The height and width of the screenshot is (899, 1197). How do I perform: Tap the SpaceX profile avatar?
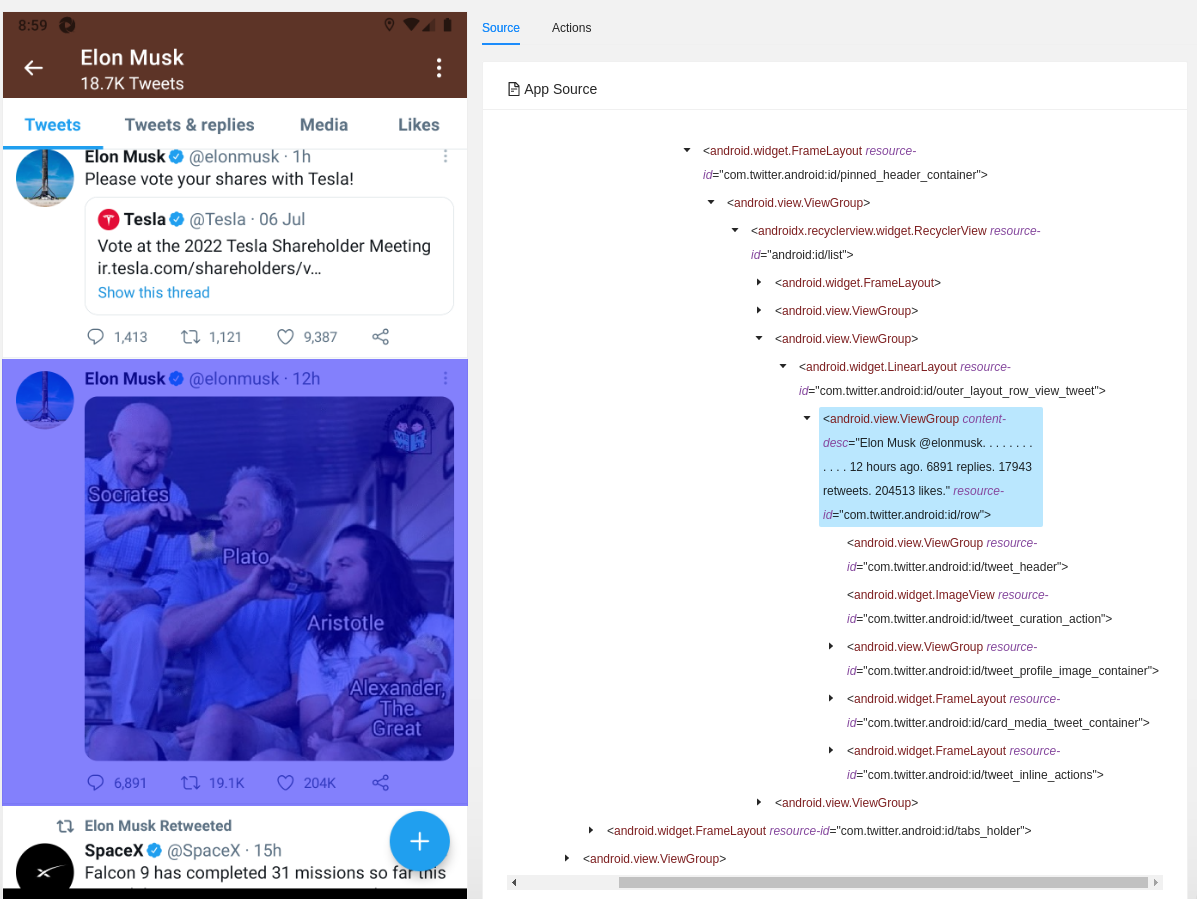(x=45, y=866)
